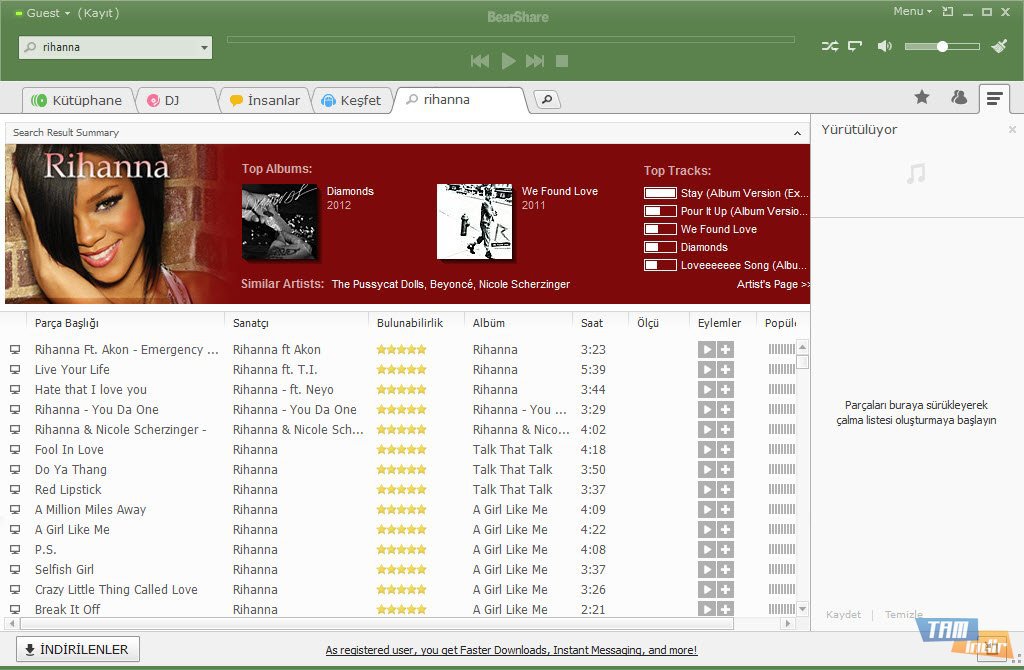Image resolution: width=1024 pixels, height=670 pixels.
Task: Add Red Lipstick to playlist
Action: pos(725,490)
